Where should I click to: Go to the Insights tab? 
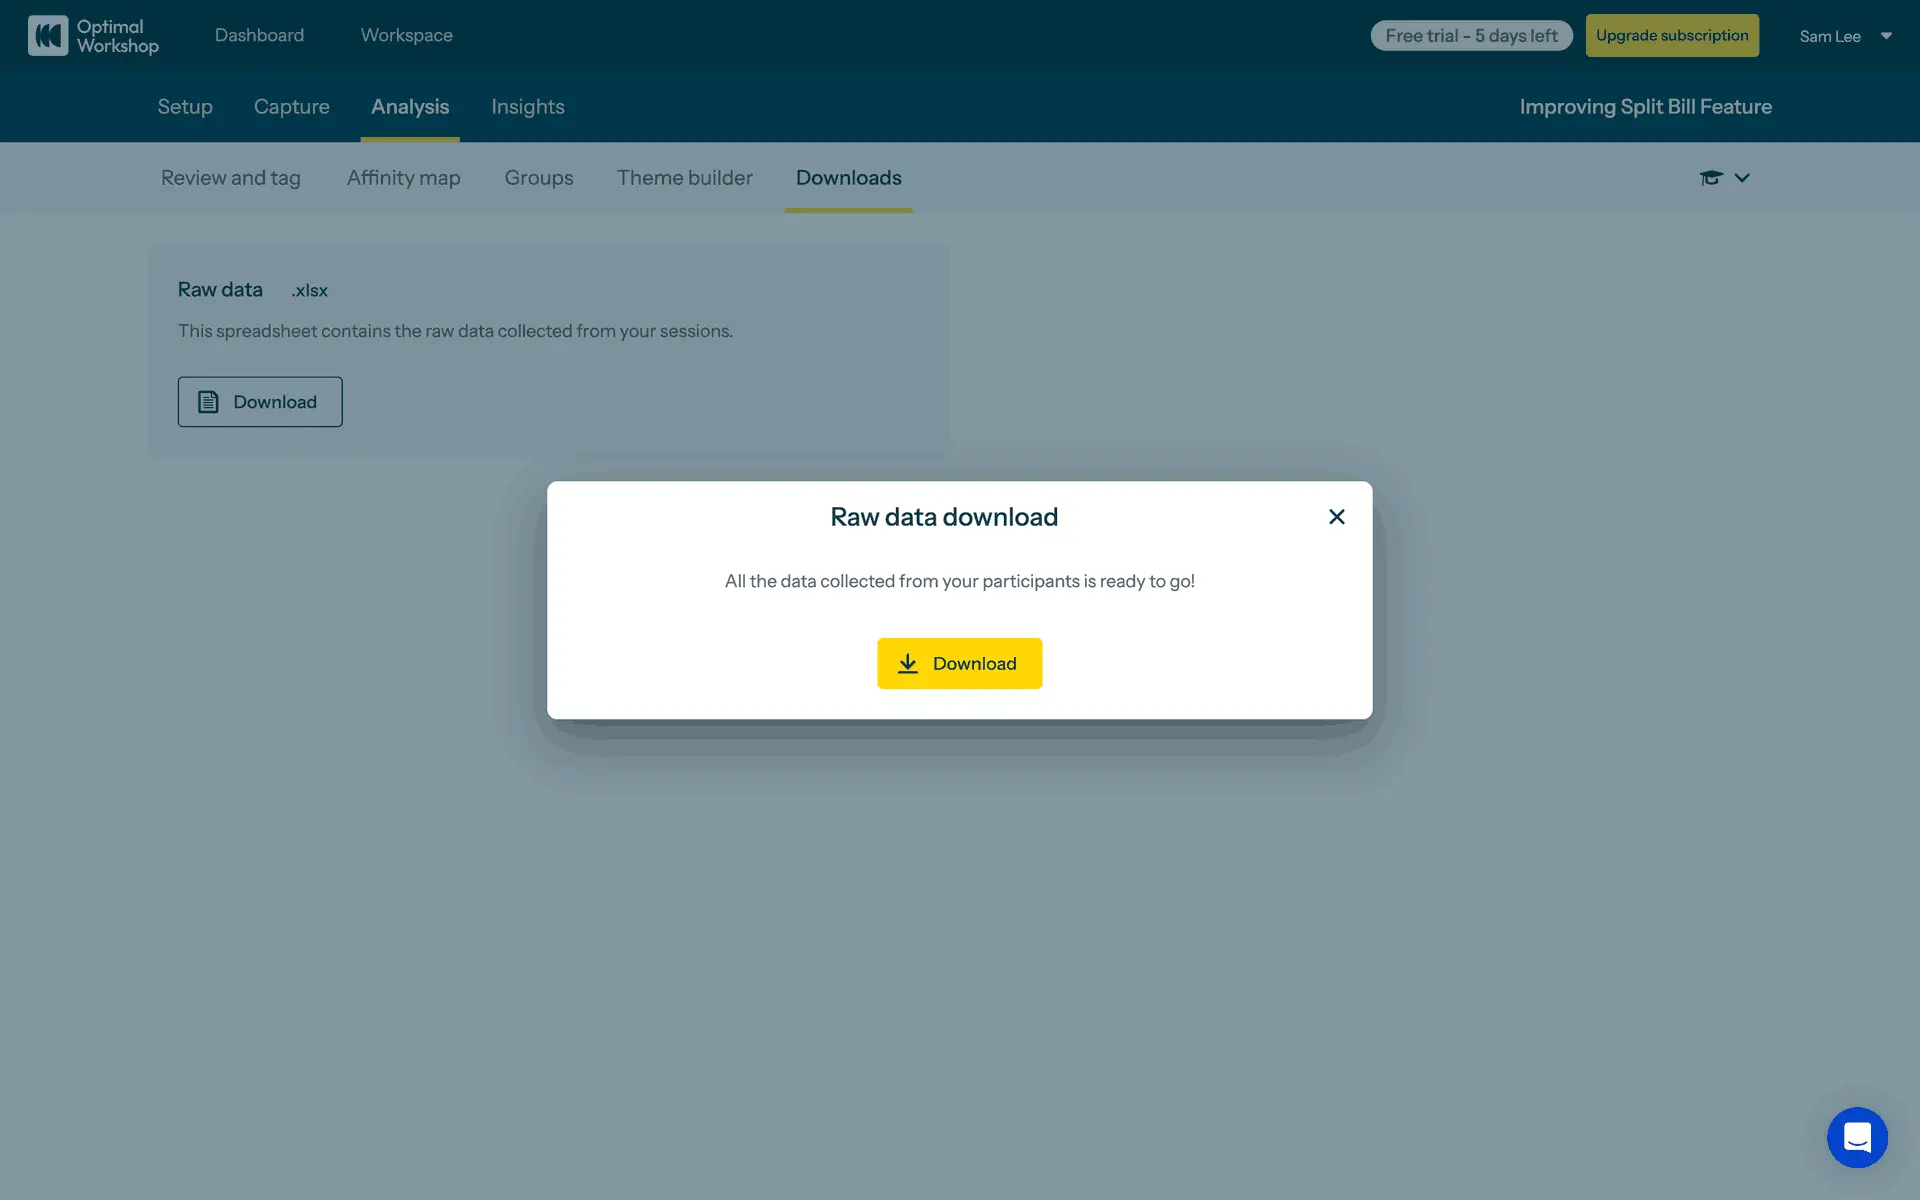[x=528, y=107]
